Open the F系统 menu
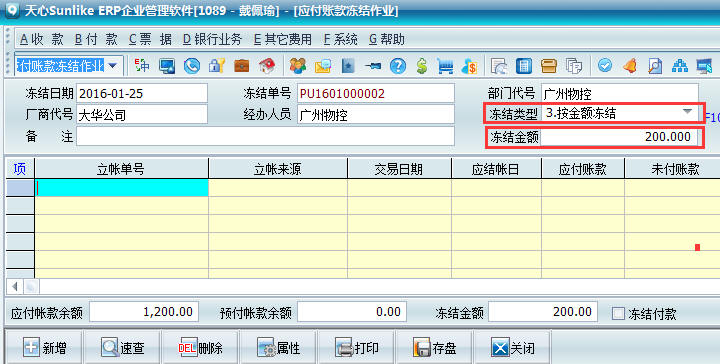720x364 pixels. tap(340, 39)
